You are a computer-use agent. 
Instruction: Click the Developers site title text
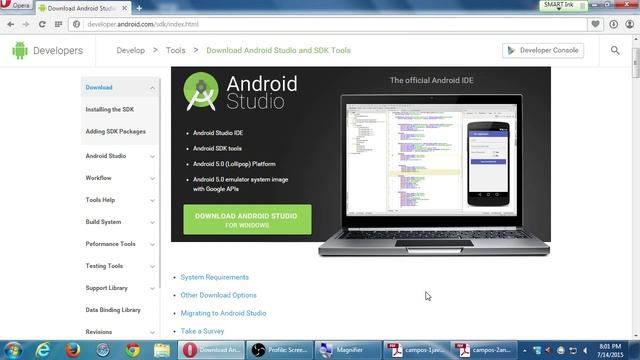click(x=58, y=51)
